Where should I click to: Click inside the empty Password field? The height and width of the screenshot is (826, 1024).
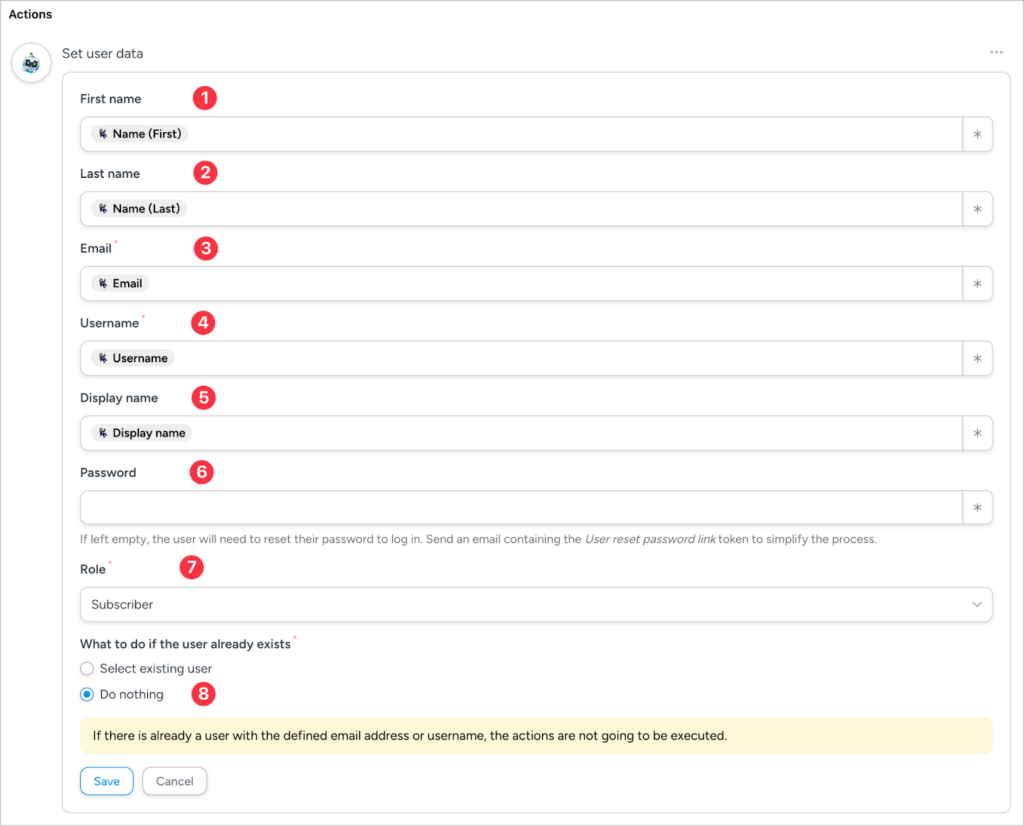[500, 507]
